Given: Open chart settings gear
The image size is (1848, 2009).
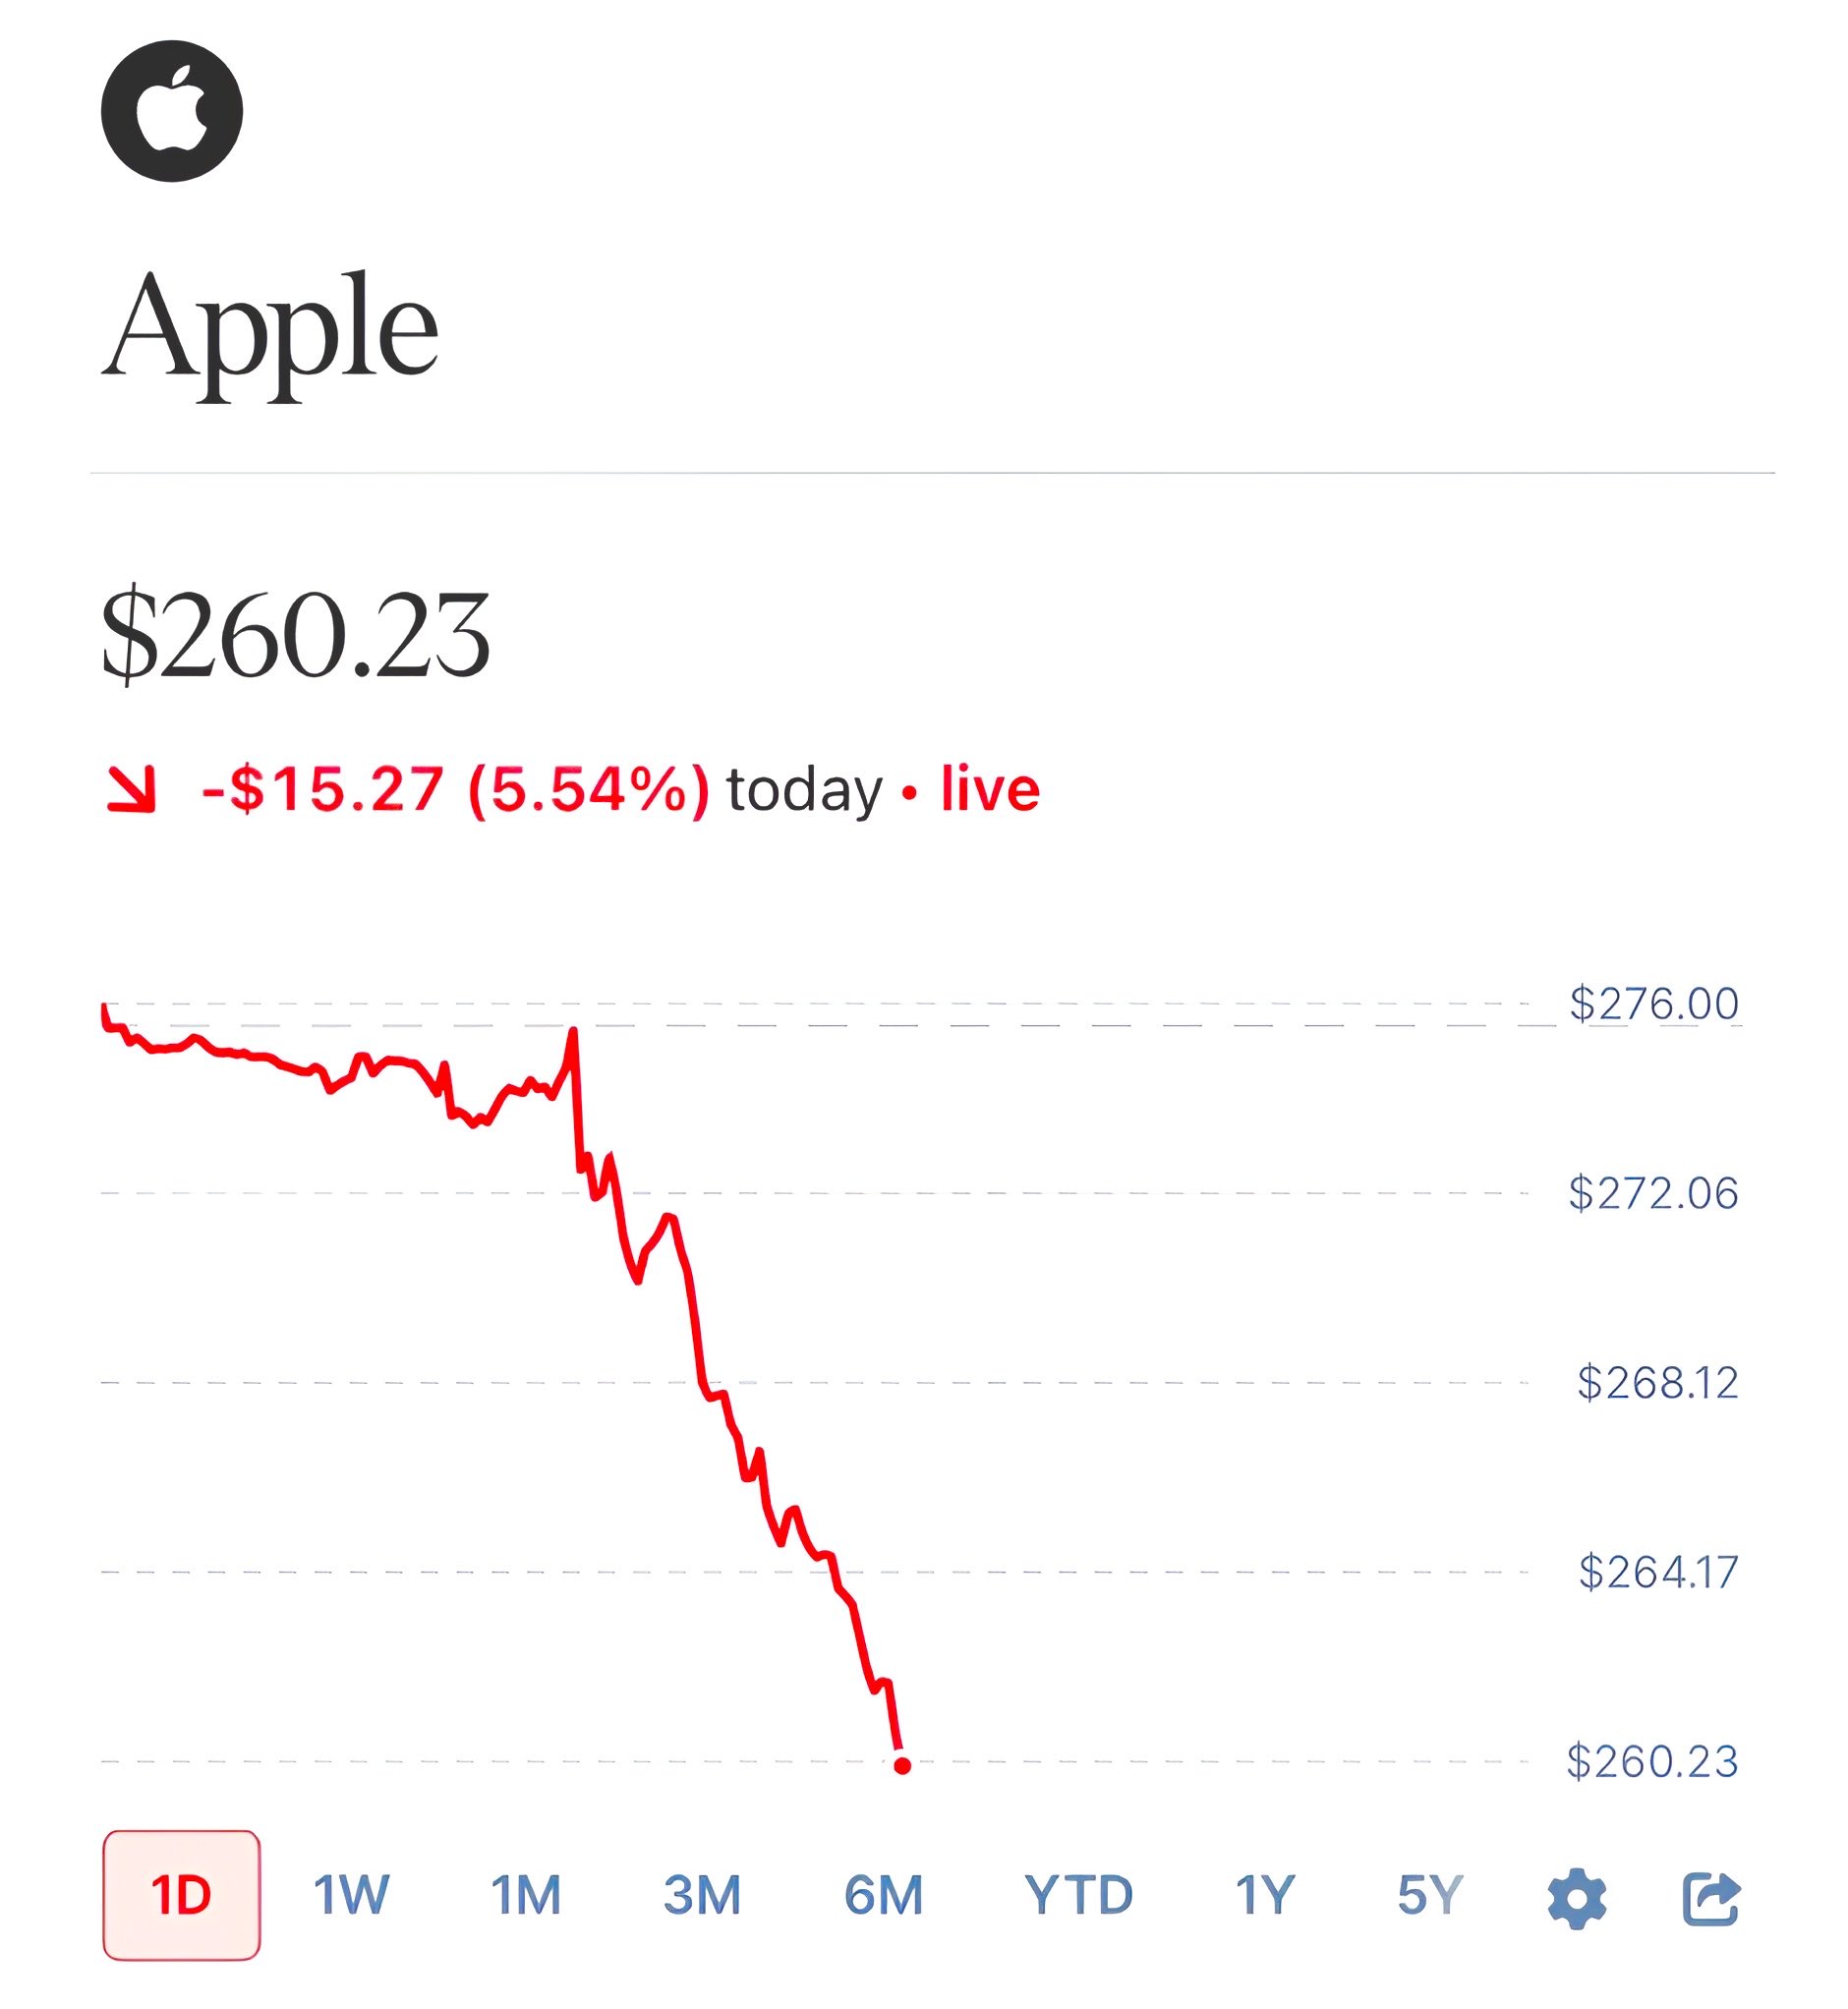Looking at the screenshot, I should click(x=1577, y=1897).
